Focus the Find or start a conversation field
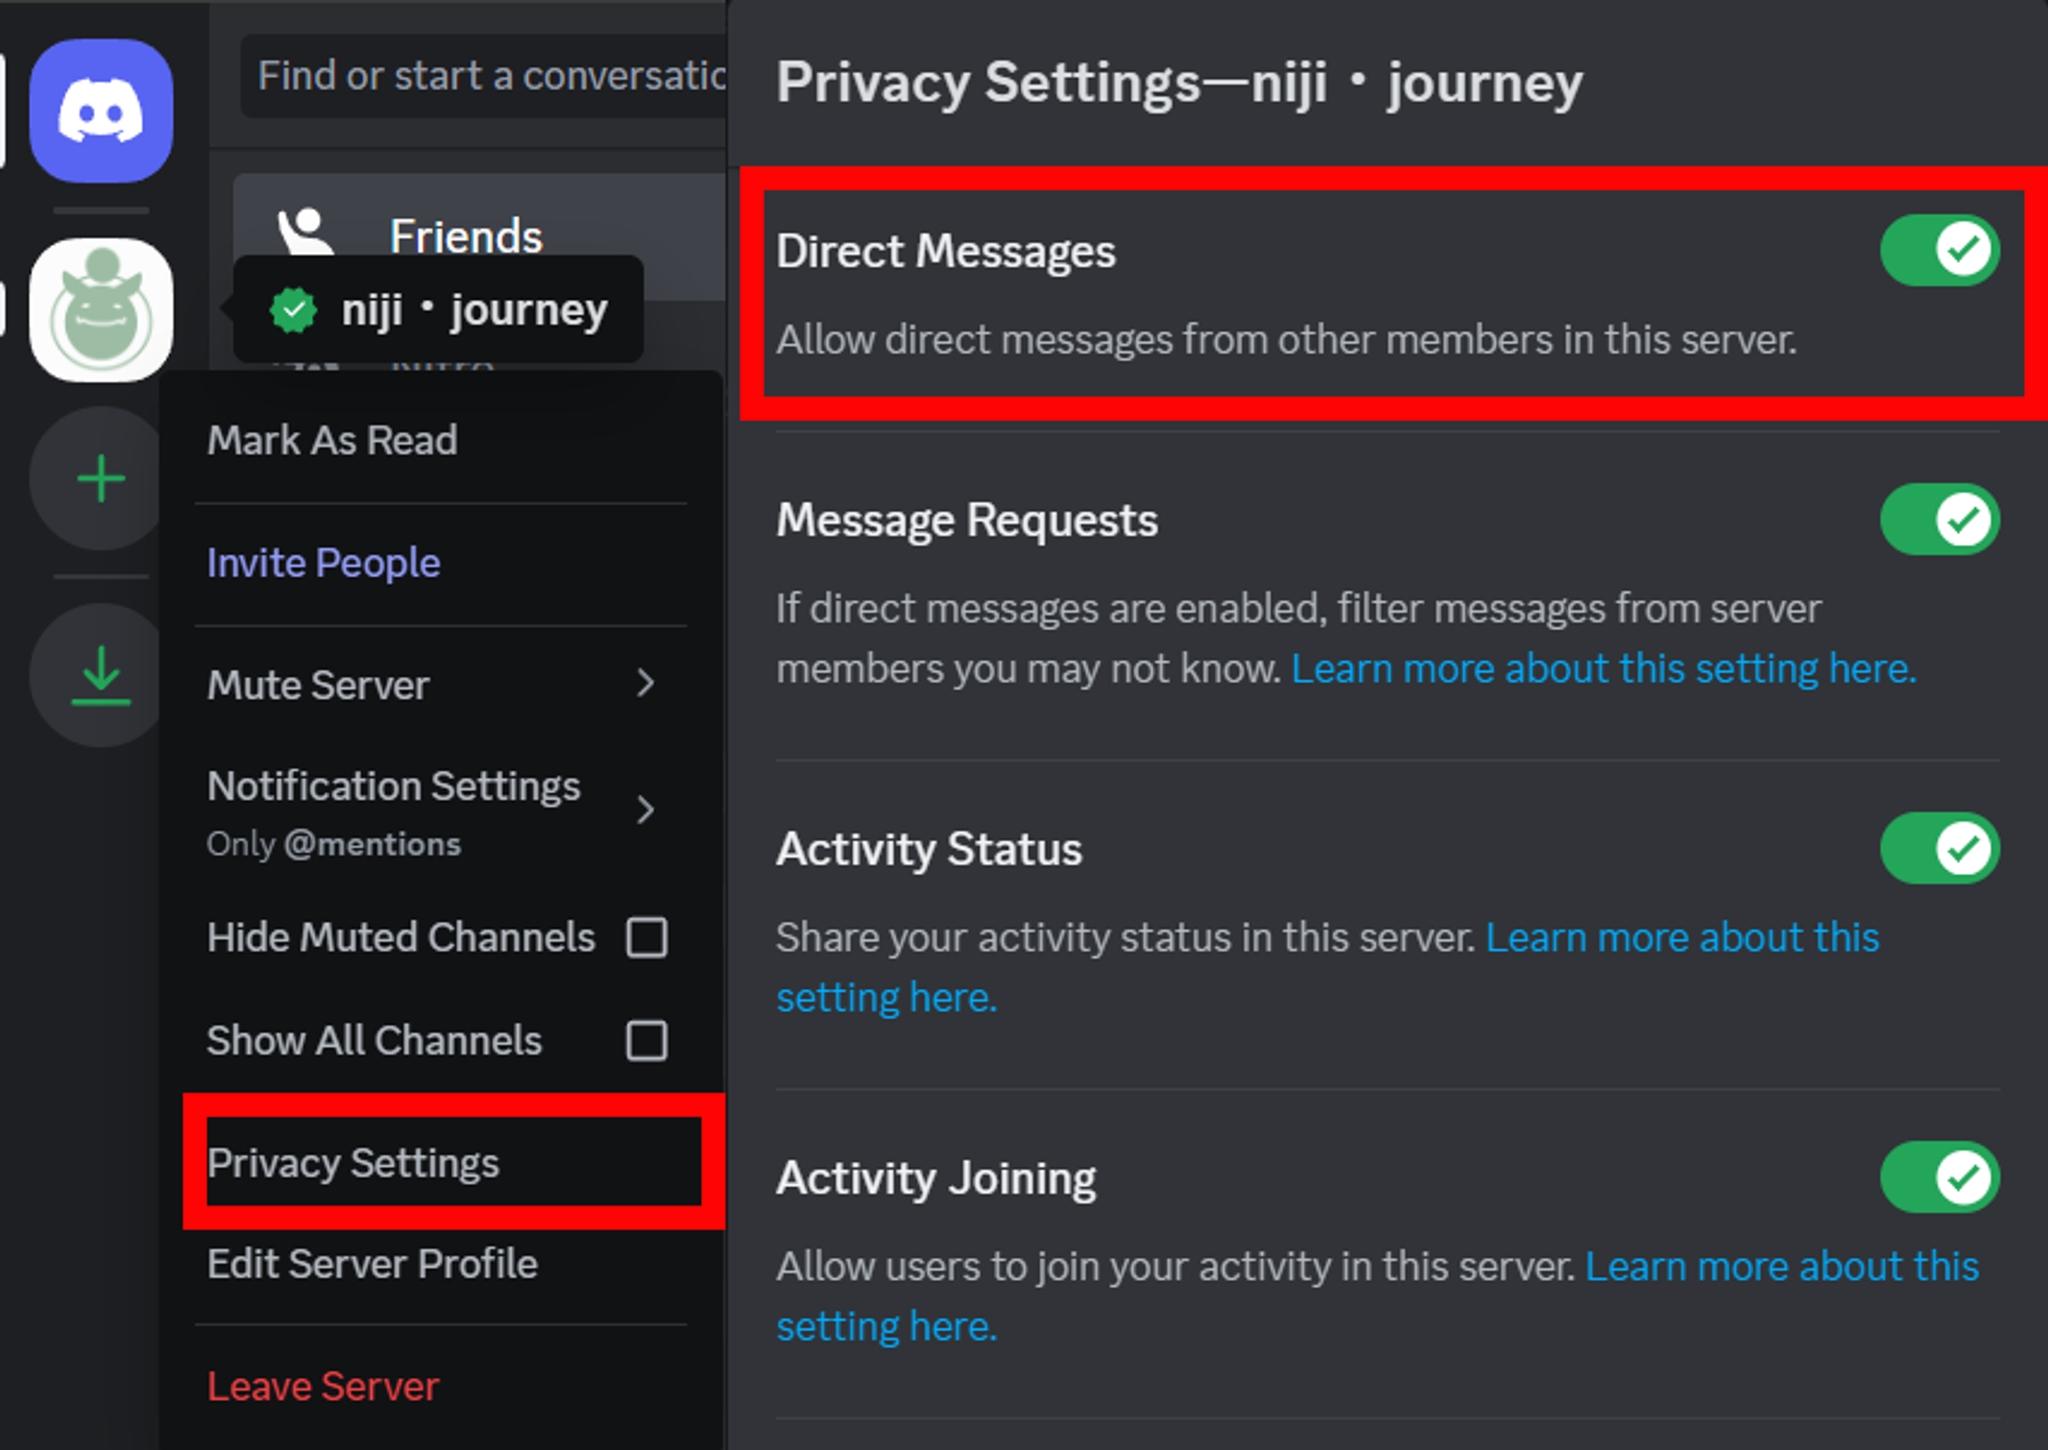This screenshot has width=2048, height=1450. [484, 76]
